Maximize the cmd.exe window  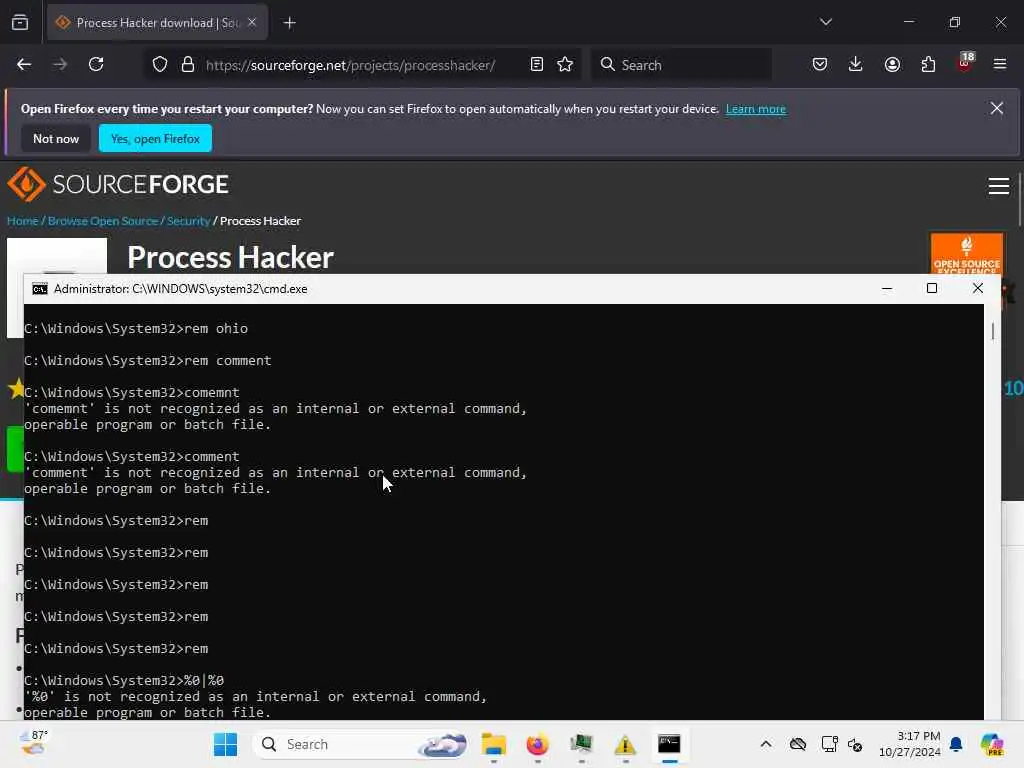coord(932,289)
